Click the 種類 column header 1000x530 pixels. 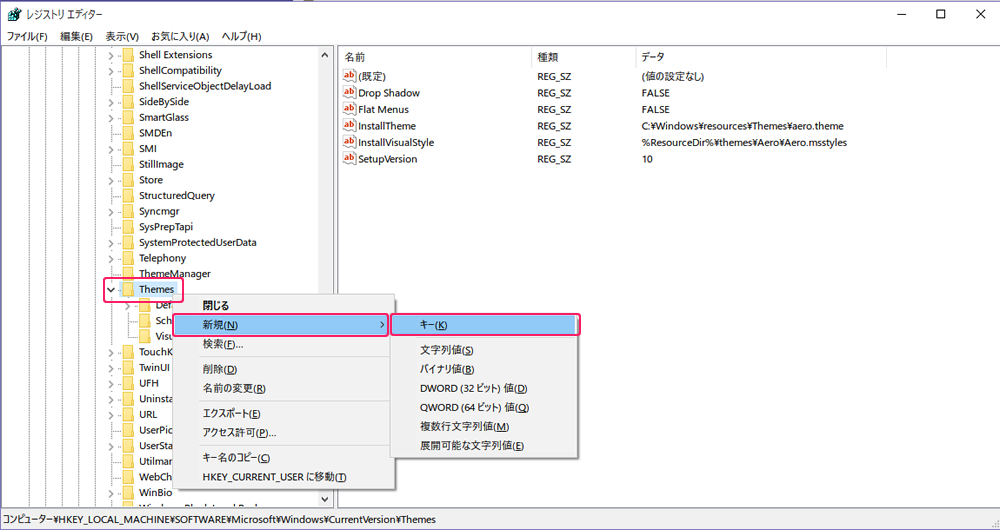584,57
